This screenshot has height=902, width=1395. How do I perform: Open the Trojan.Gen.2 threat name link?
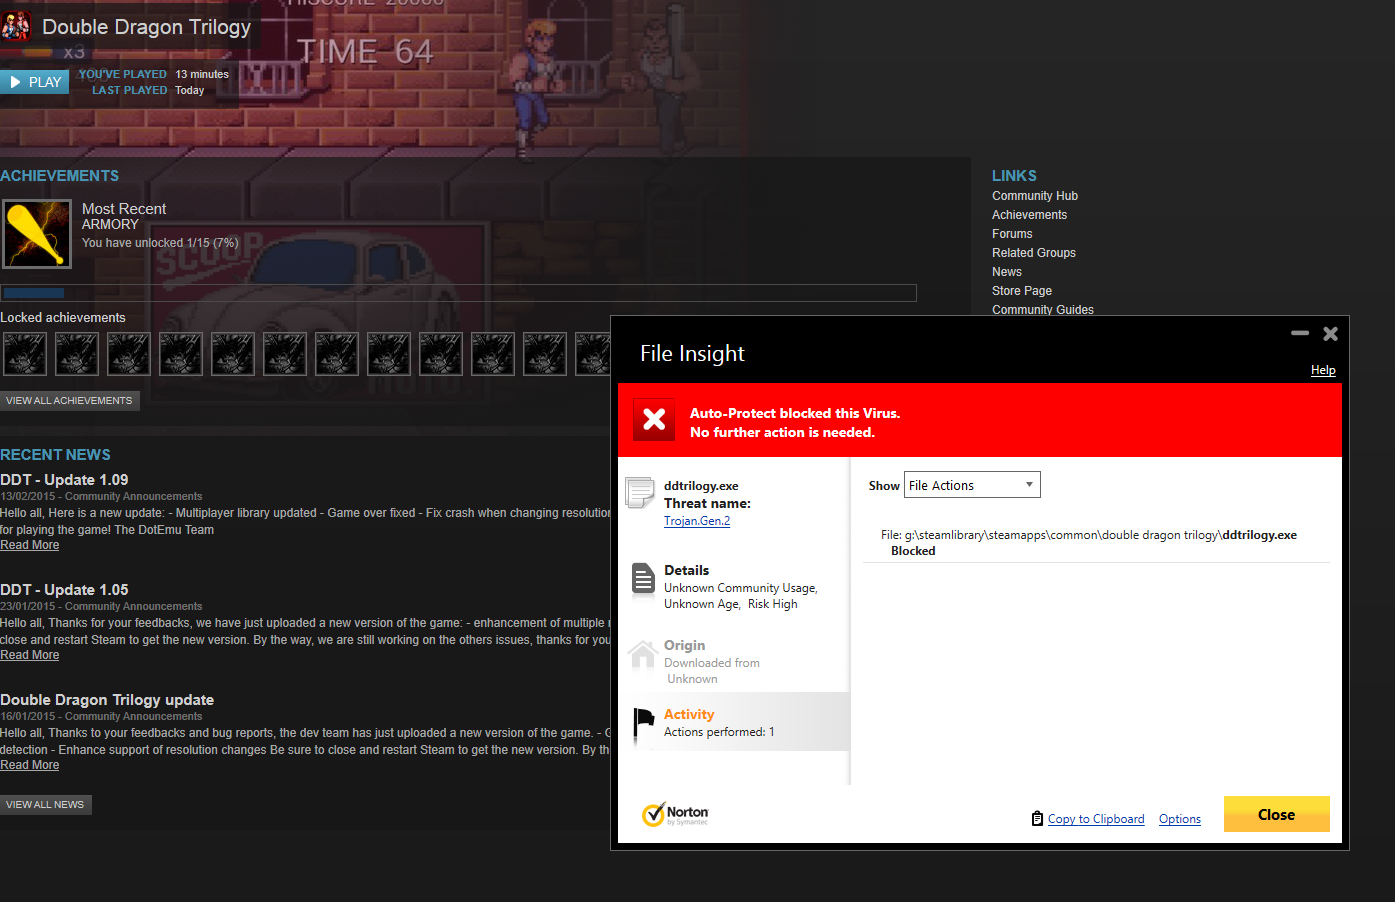point(697,521)
